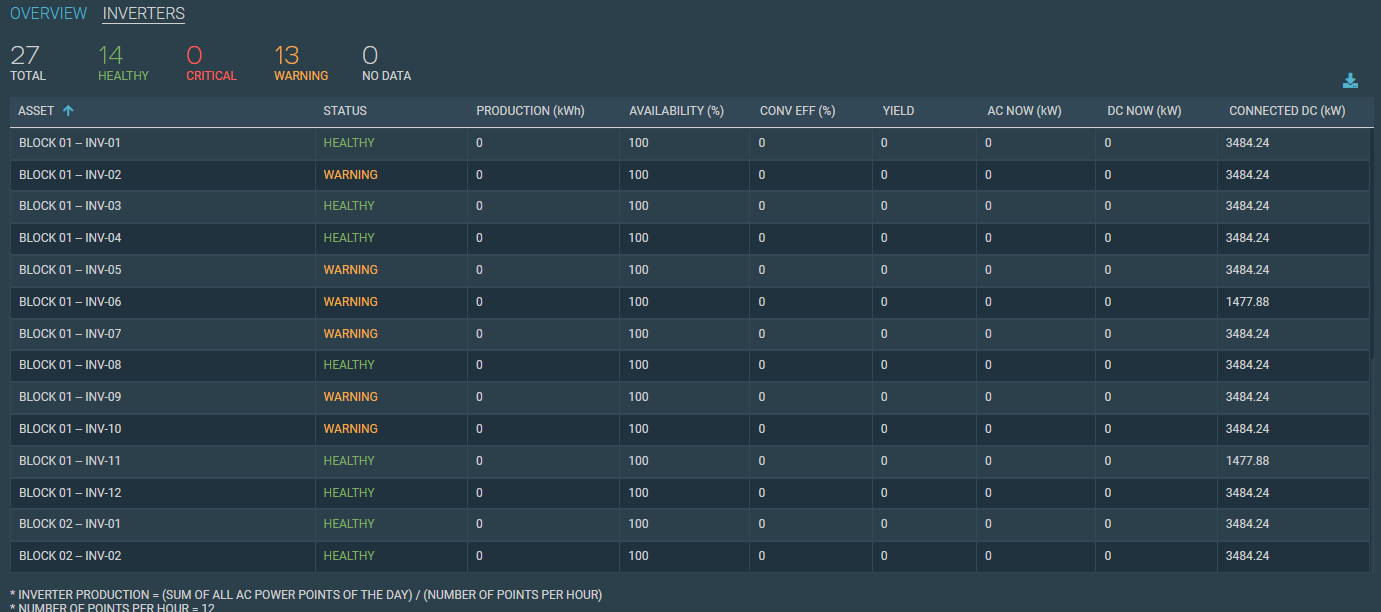The width and height of the screenshot is (1381, 612).
Task: Filter by 13 WARNING inverters
Action: 301,63
